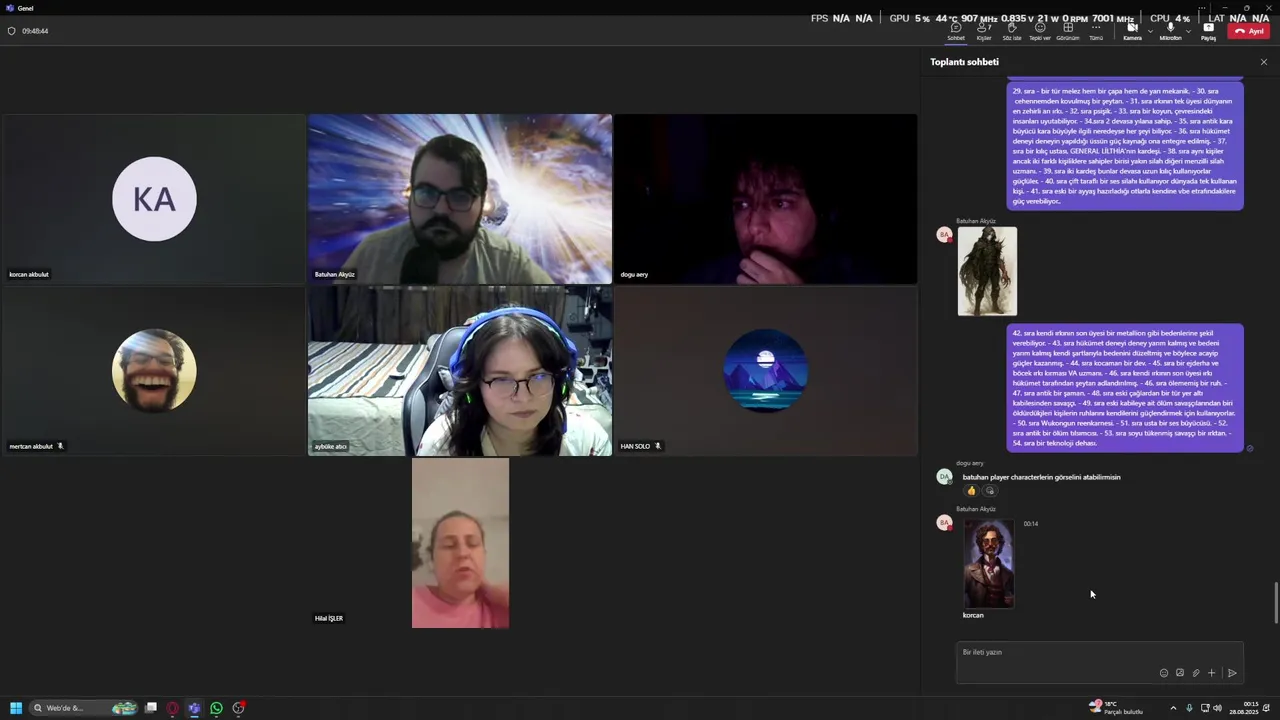Leave the meeting with Ayrıl button
This screenshot has height=720, width=1280.
click(1249, 31)
